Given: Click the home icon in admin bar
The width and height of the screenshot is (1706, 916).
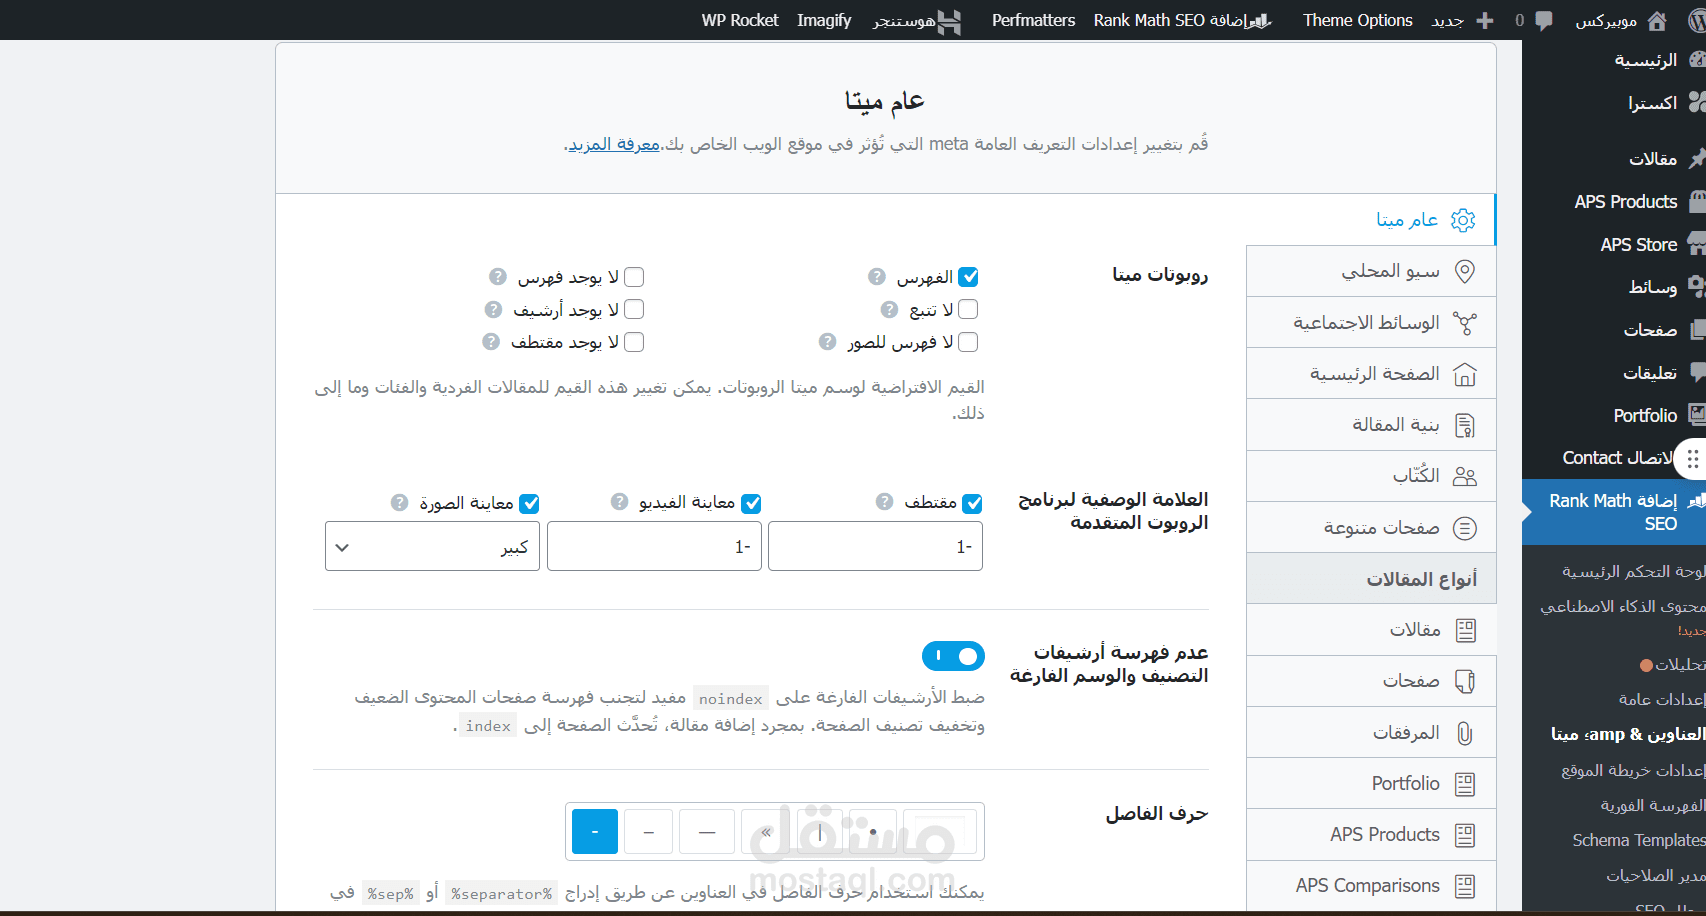Looking at the screenshot, I should click(x=1657, y=20).
